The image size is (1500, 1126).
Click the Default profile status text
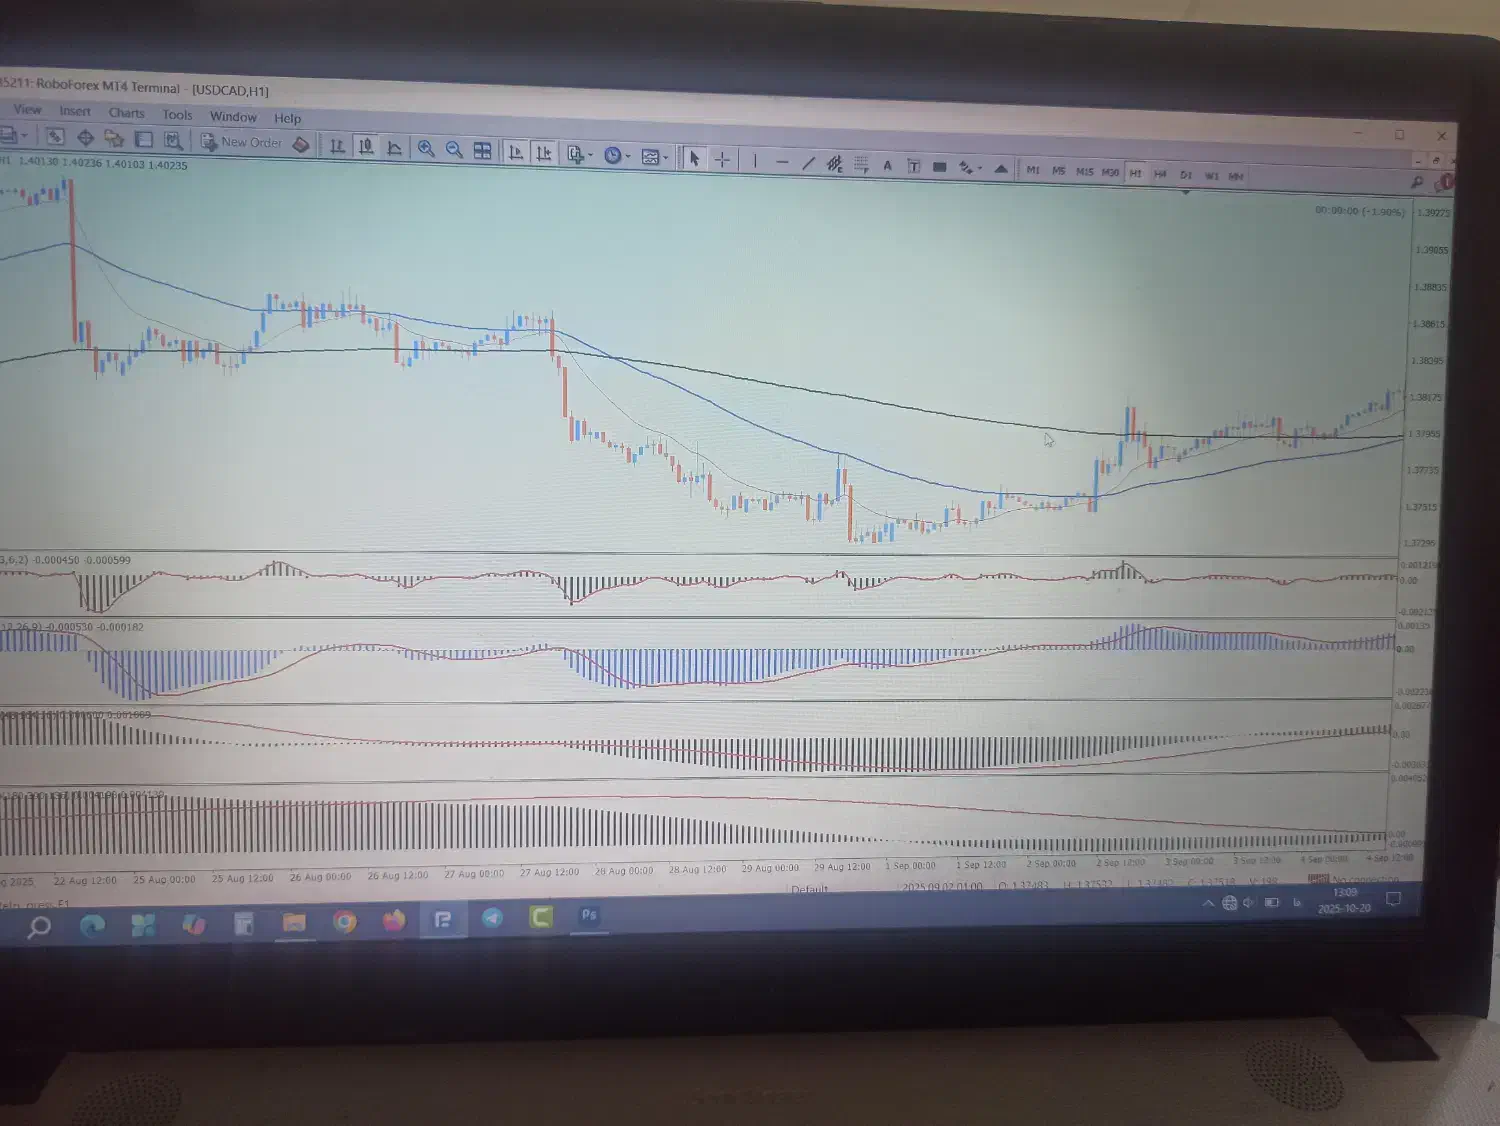tap(809, 889)
